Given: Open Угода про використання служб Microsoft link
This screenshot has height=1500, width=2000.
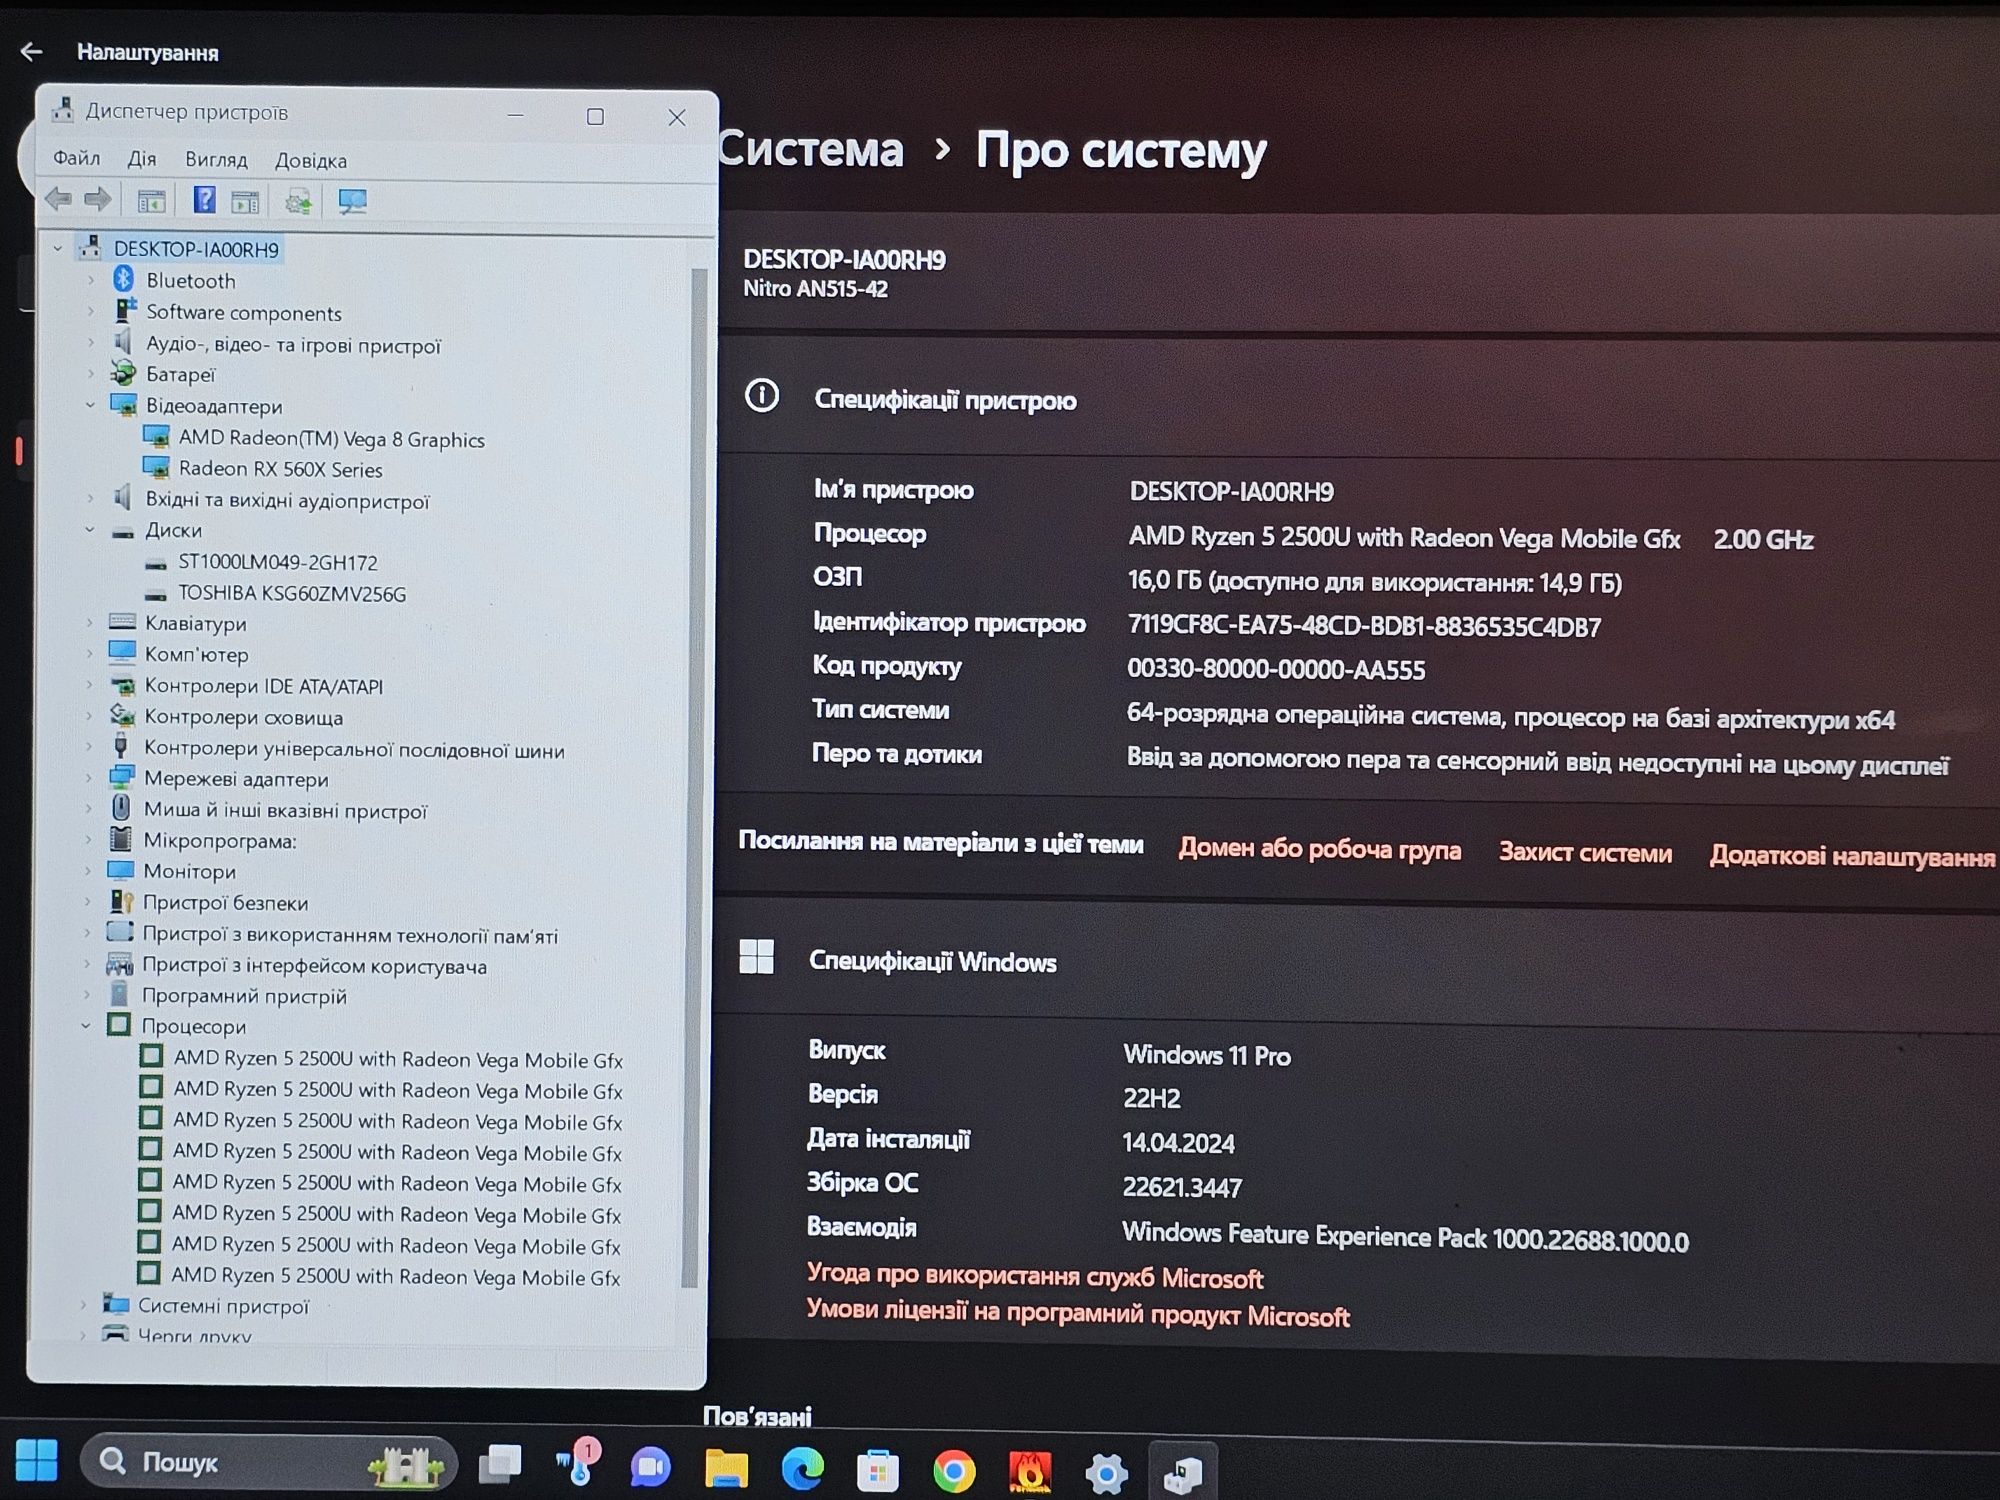Looking at the screenshot, I should [x=1035, y=1277].
